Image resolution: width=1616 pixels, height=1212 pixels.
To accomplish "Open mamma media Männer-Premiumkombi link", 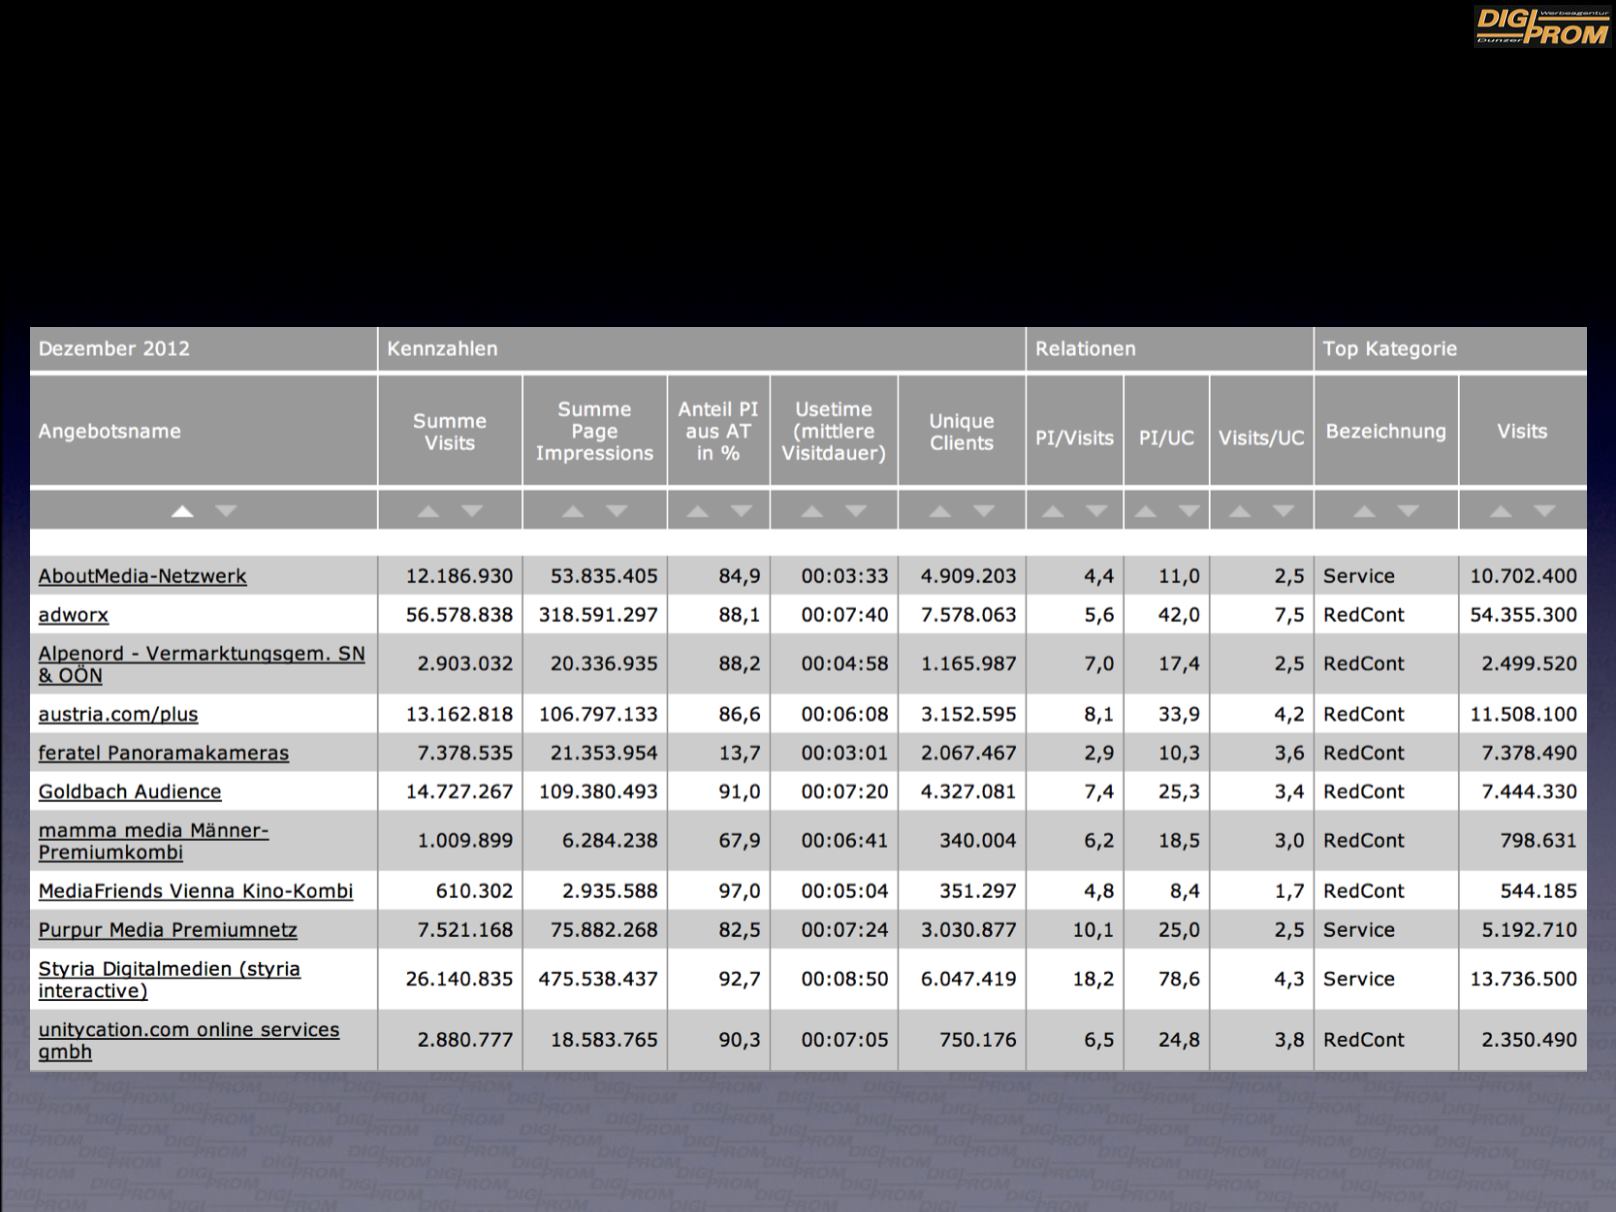I will [x=153, y=841].
